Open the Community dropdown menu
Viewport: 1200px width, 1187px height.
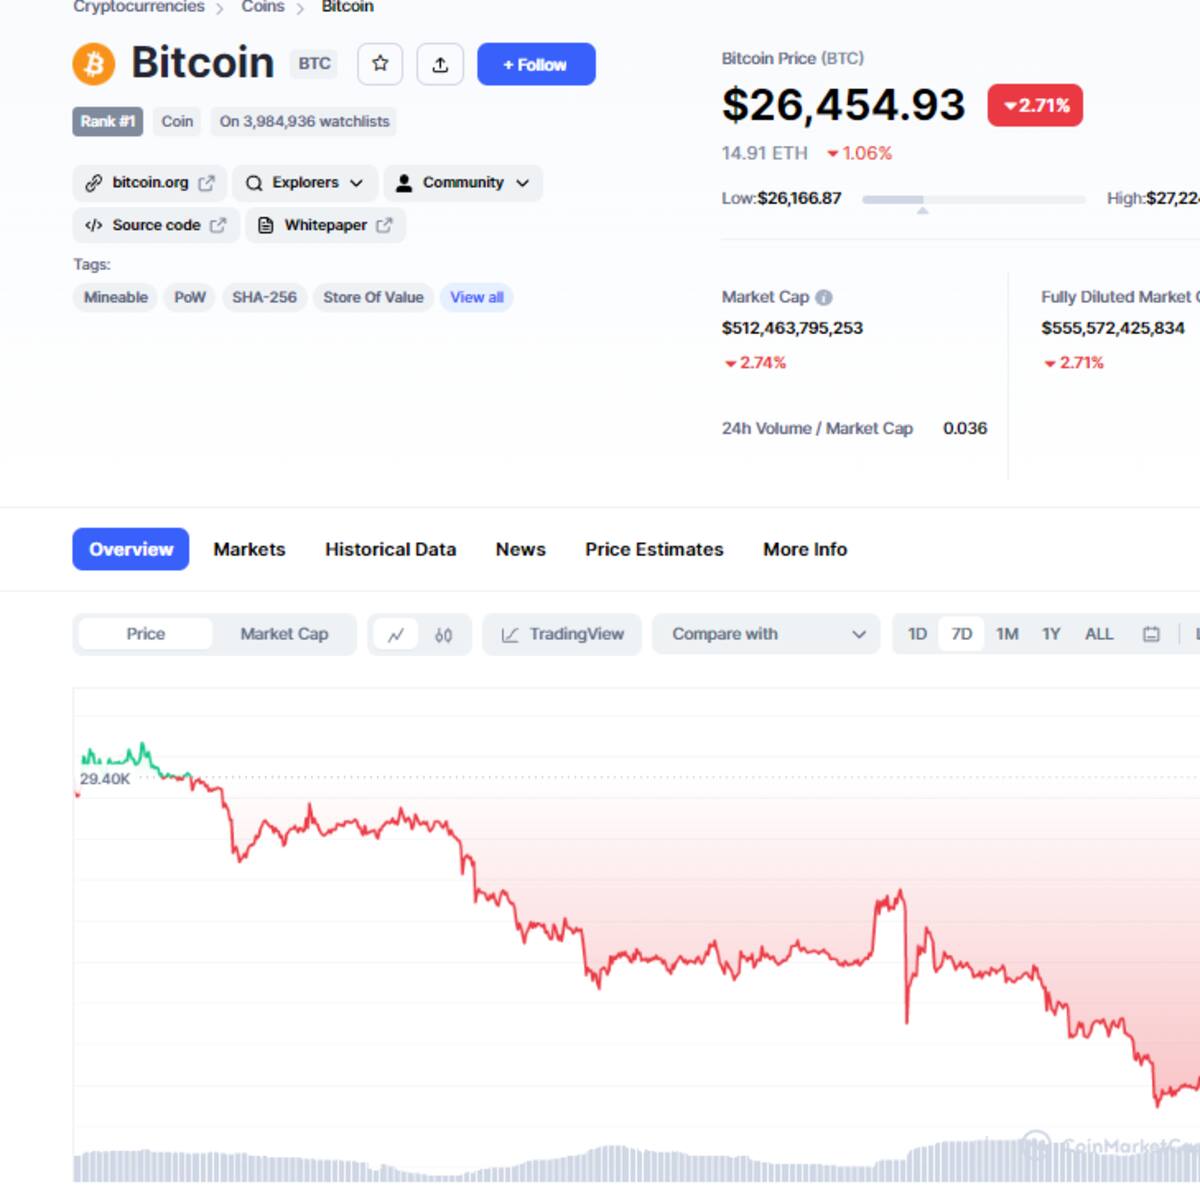tap(463, 183)
